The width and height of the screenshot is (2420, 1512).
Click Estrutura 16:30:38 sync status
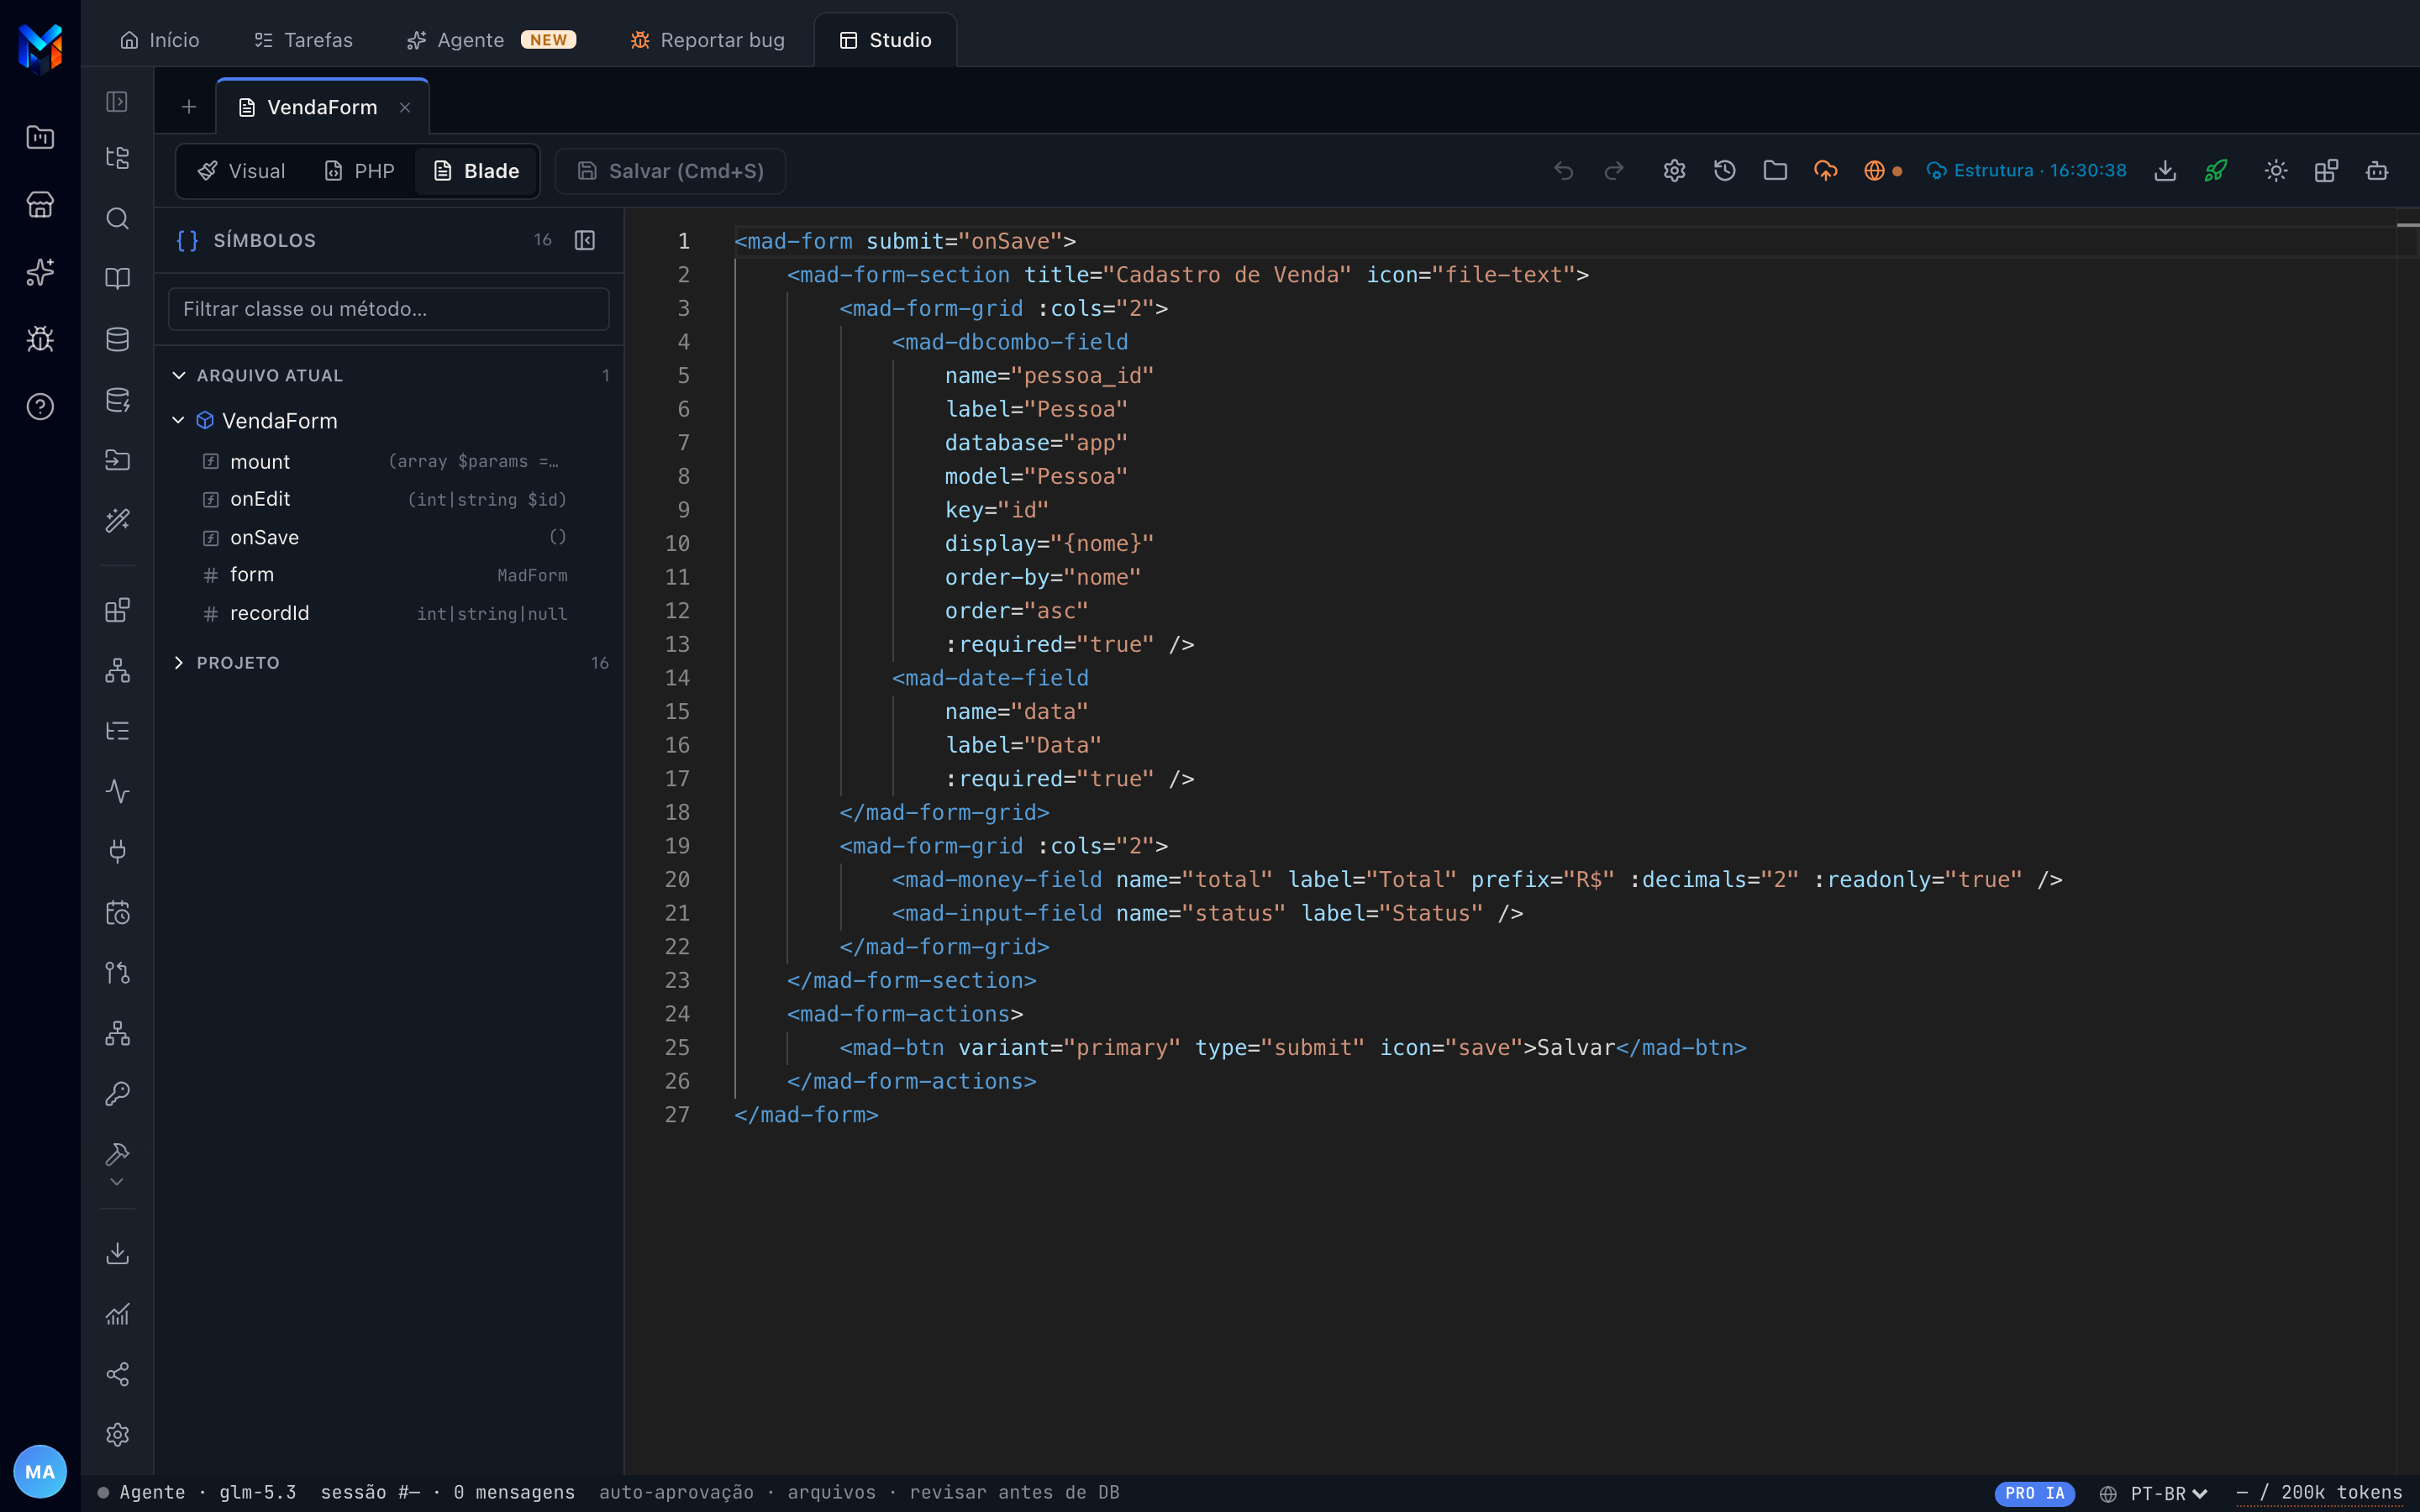point(2027,171)
